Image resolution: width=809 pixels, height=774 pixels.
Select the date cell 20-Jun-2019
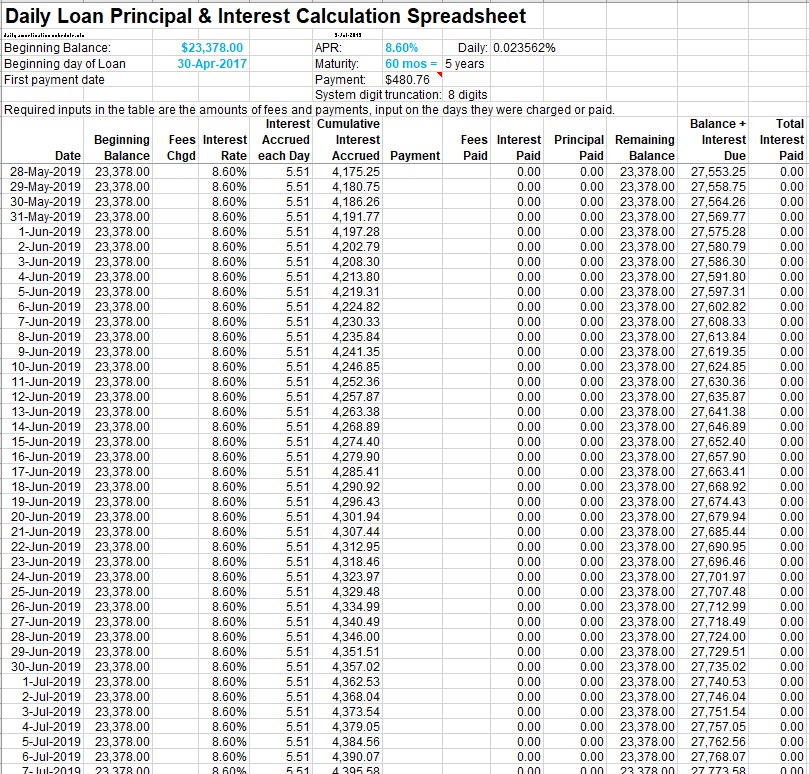pyautogui.click(x=46, y=516)
